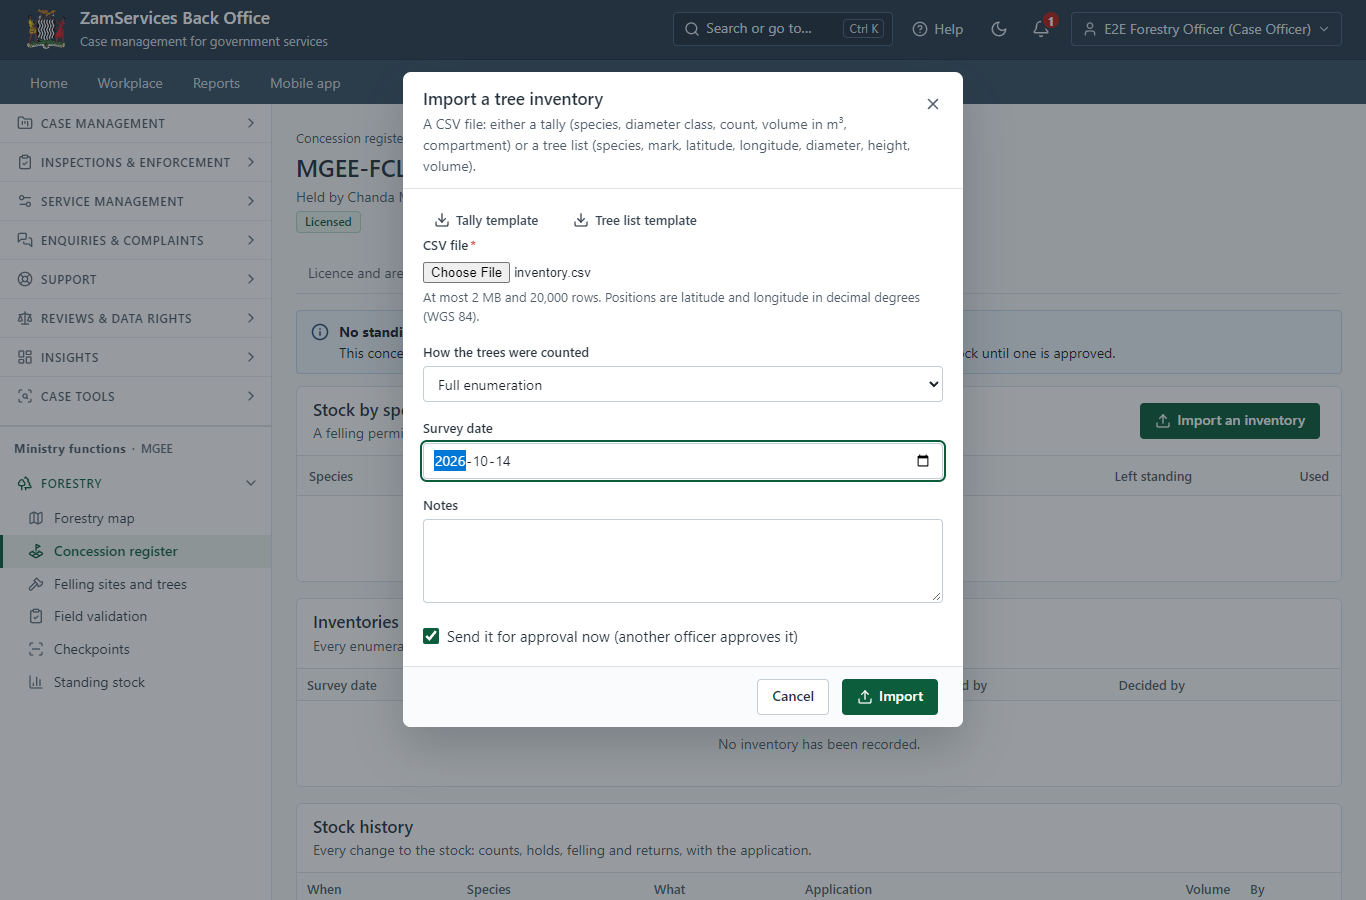Viewport: 1366px width, 900px height.
Task: Expand the Reviews & Data Rights chevron
Action: click(x=251, y=318)
